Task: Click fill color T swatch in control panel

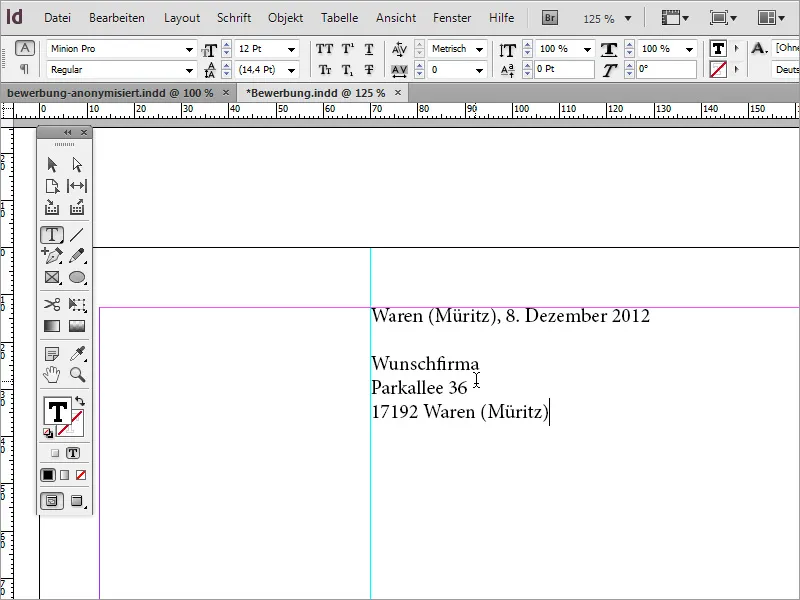Action: coord(718,48)
